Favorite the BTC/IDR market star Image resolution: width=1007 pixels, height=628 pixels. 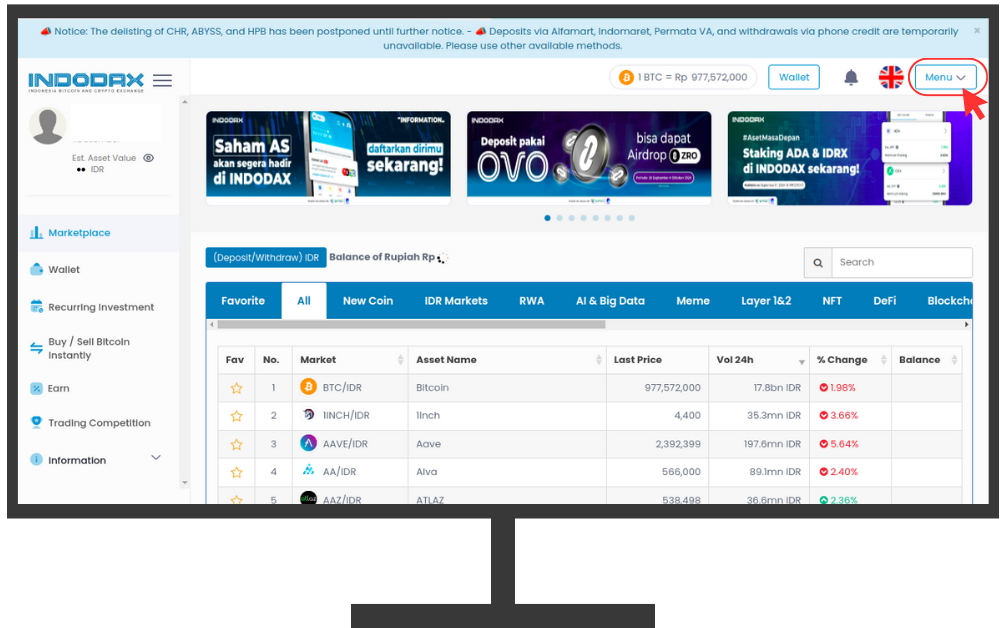(x=236, y=388)
